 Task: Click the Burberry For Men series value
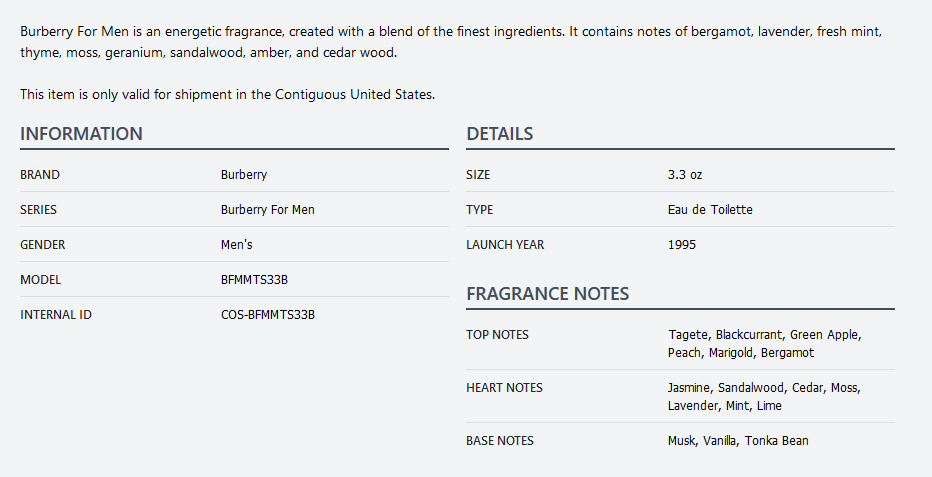267,210
